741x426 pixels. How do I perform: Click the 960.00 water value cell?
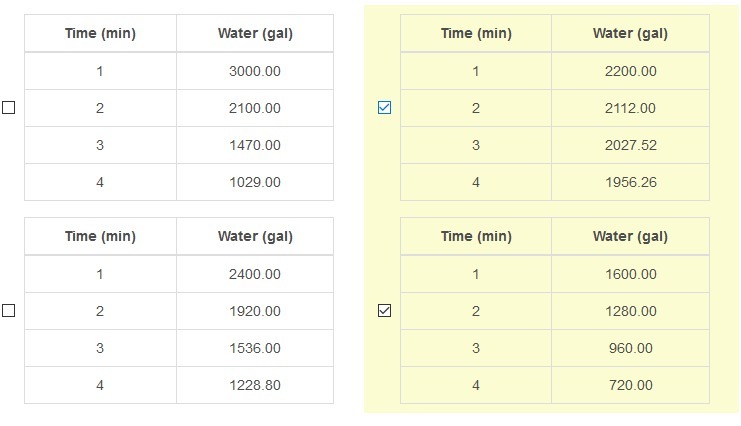point(630,348)
